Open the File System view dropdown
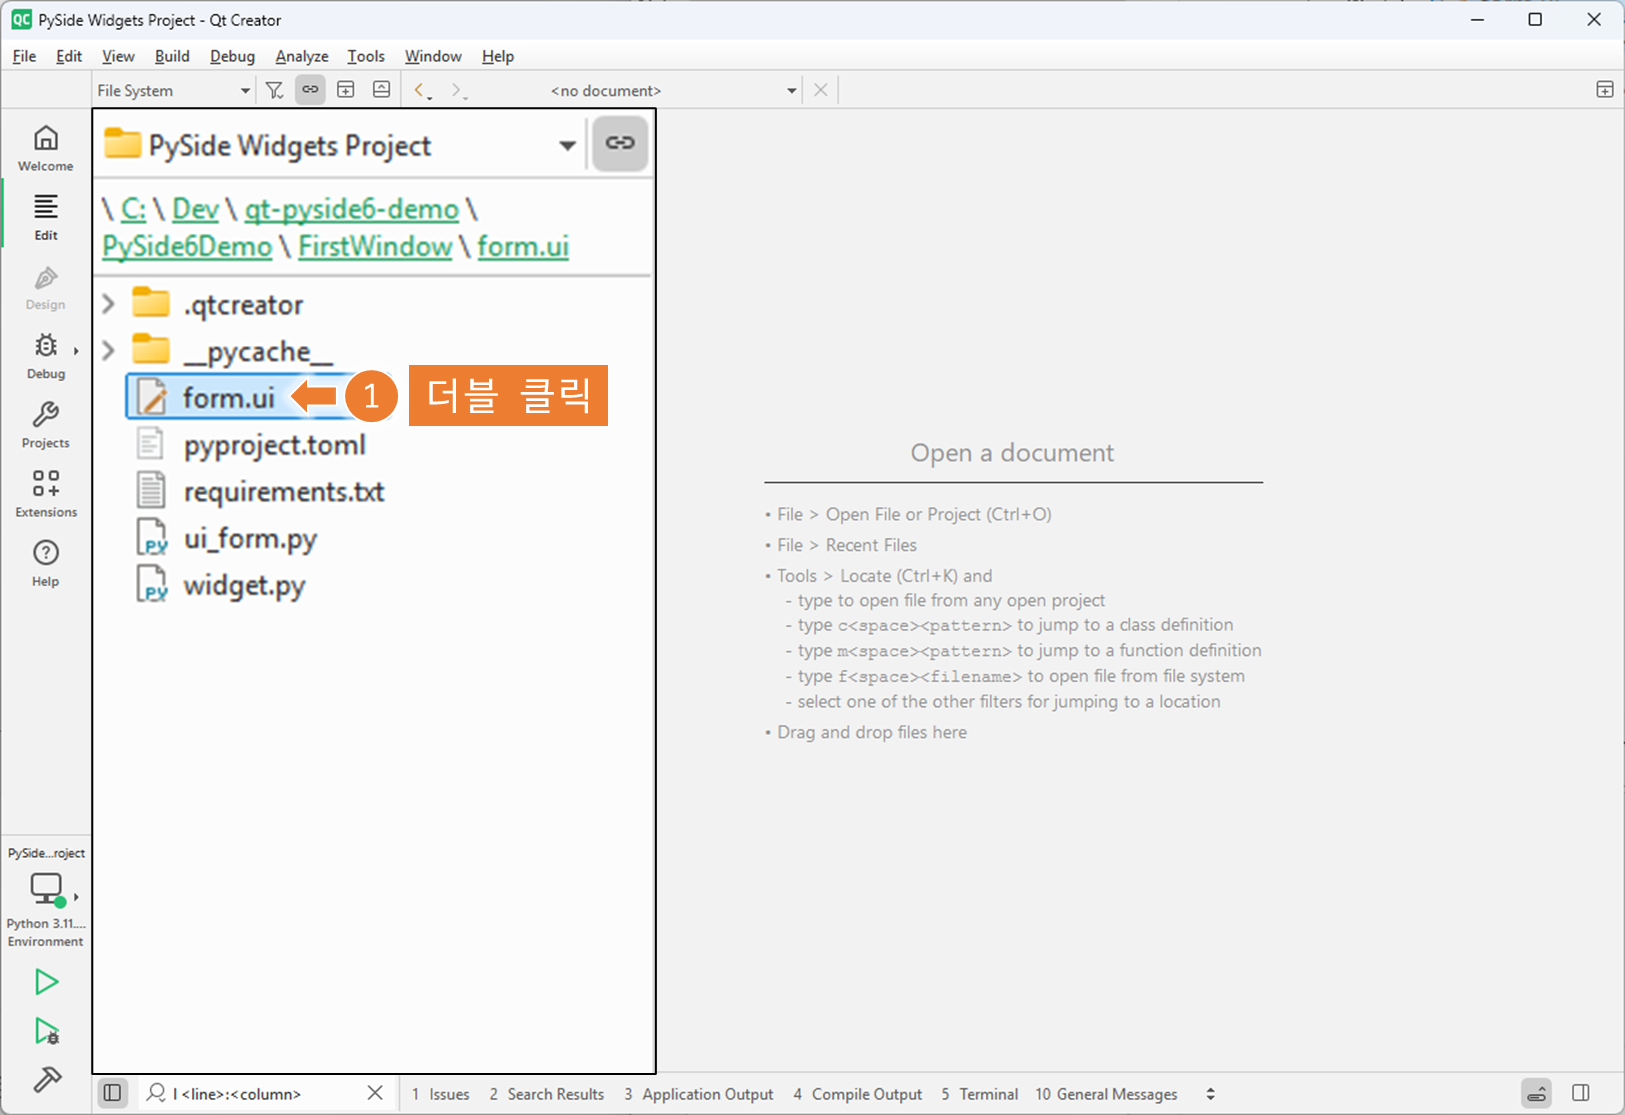 tap(173, 90)
